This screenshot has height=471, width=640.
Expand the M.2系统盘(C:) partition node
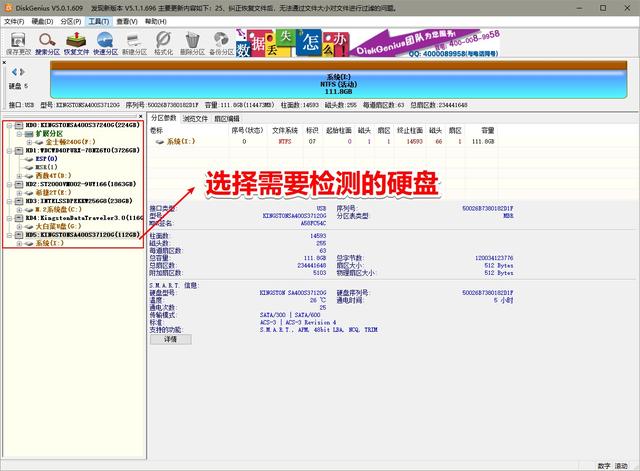coord(19,210)
